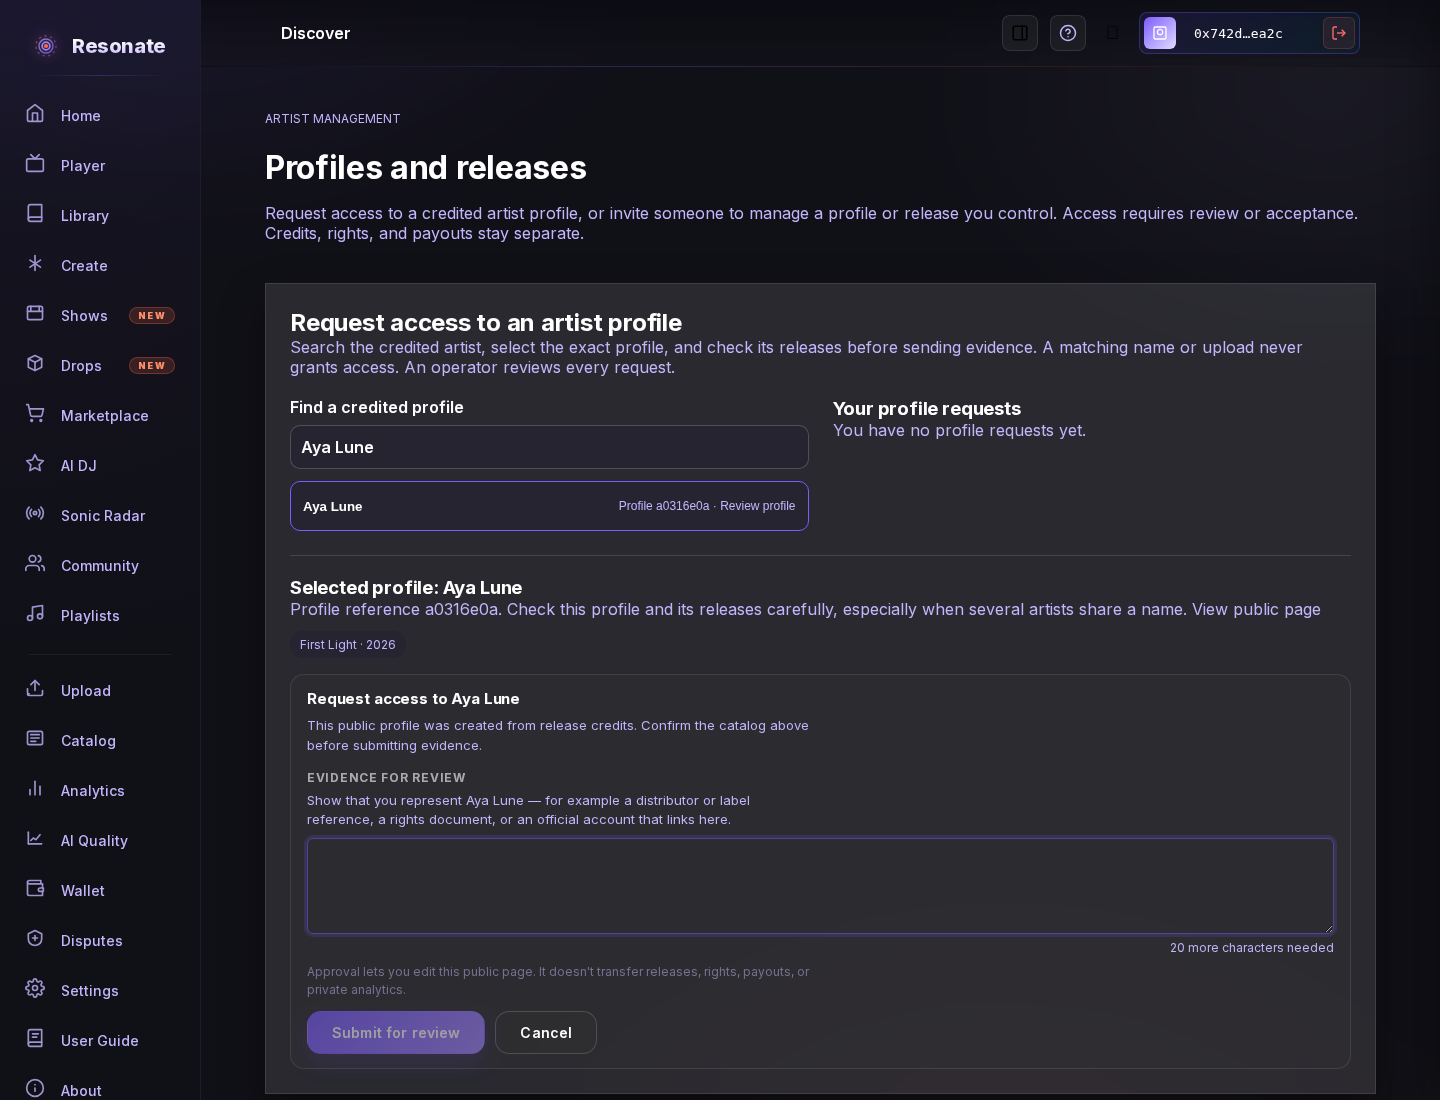Click the Wallet icon in sidebar
Image resolution: width=1440 pixels, height=1100 pixels.
click(35, 889)
